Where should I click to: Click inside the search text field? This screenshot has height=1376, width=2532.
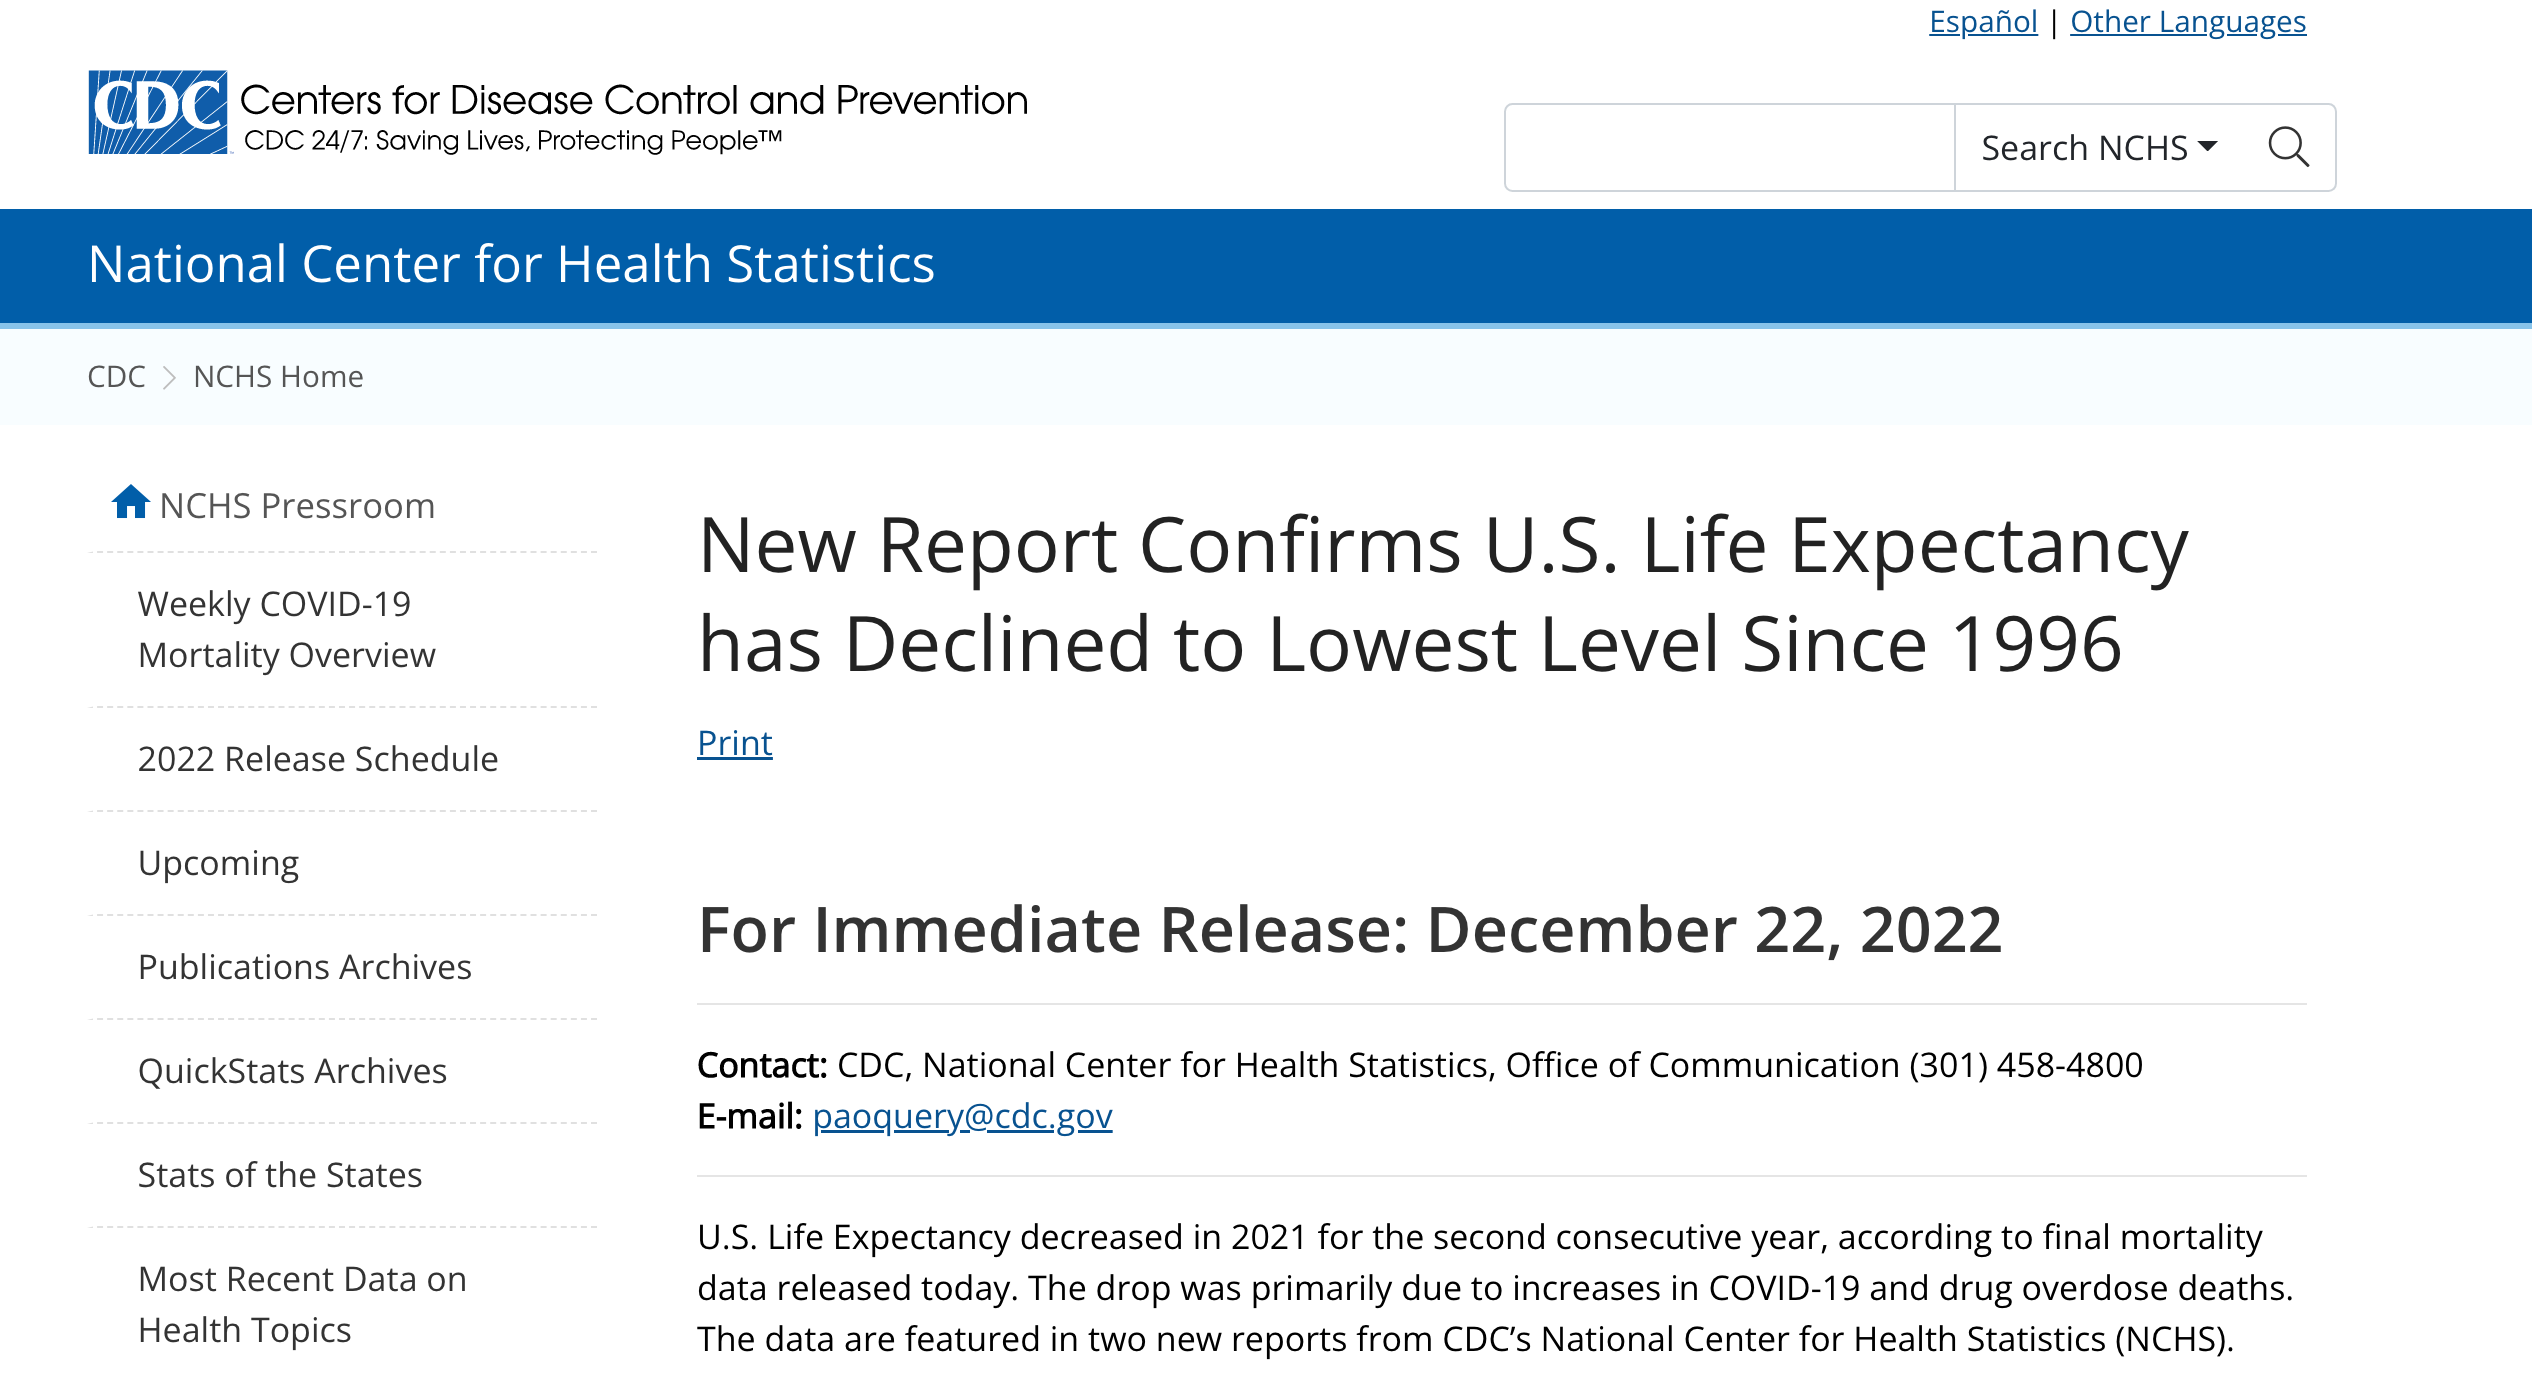[1729, 148]
